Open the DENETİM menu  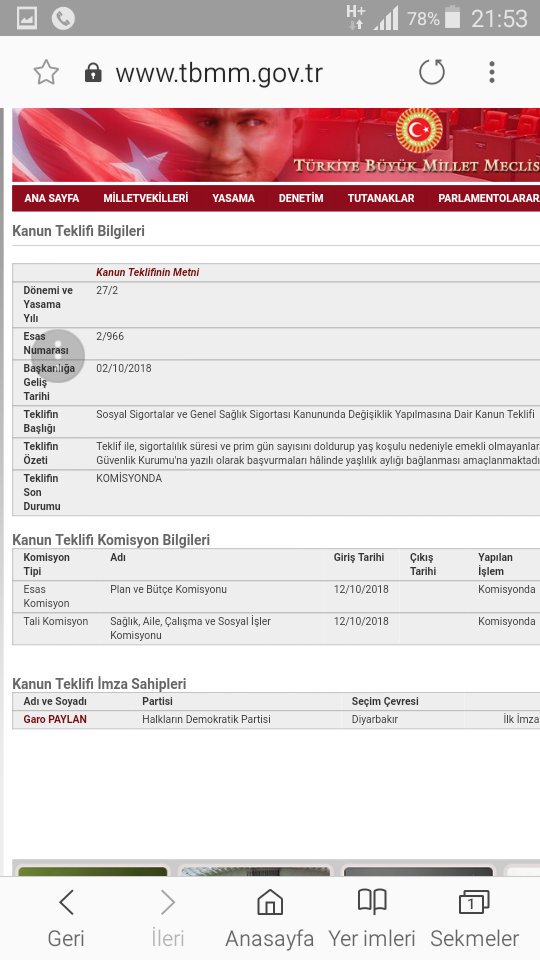coord(301,198)
